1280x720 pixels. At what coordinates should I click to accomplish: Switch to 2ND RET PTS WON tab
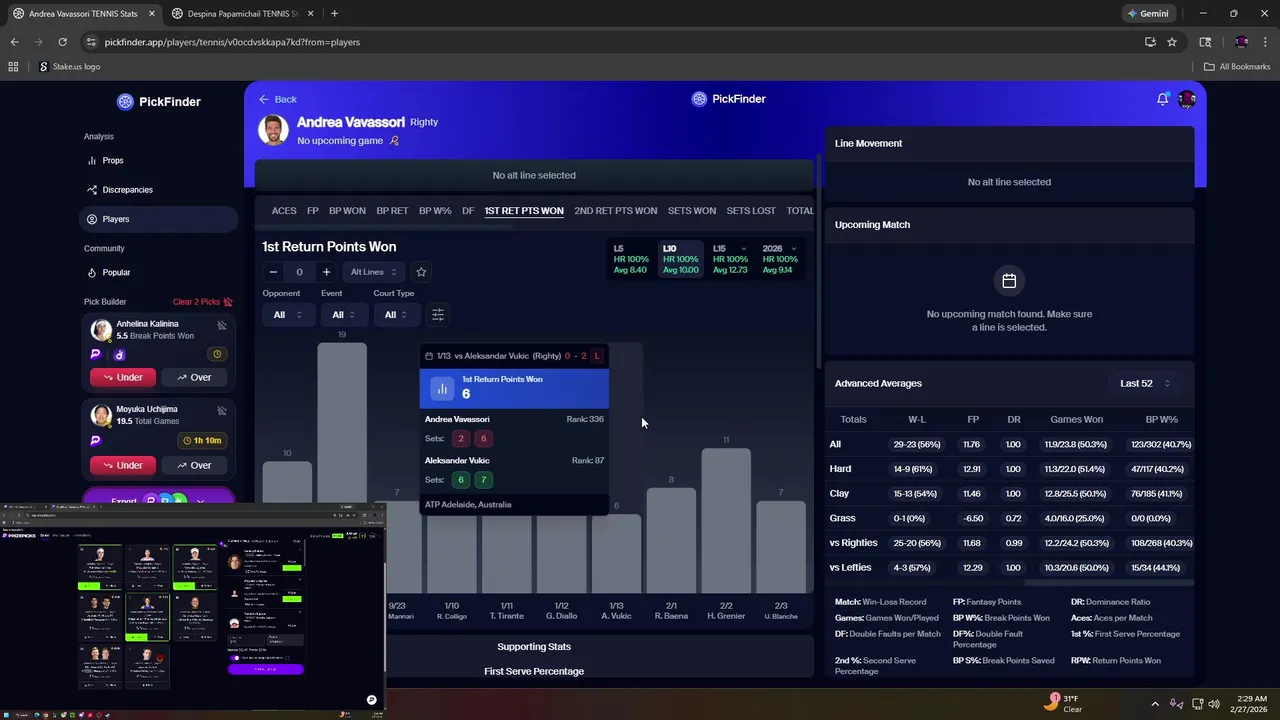[615, 211]
